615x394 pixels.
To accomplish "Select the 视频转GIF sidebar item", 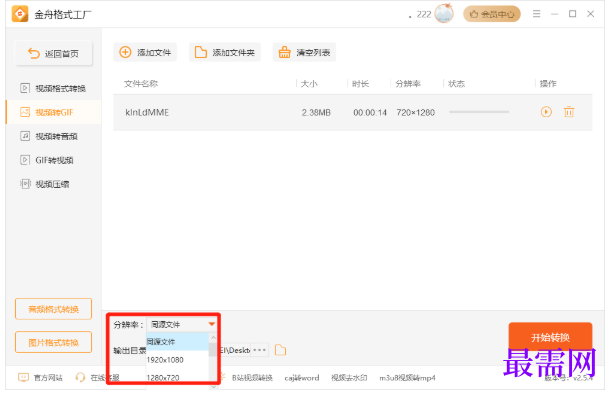I will pos(53,112).
